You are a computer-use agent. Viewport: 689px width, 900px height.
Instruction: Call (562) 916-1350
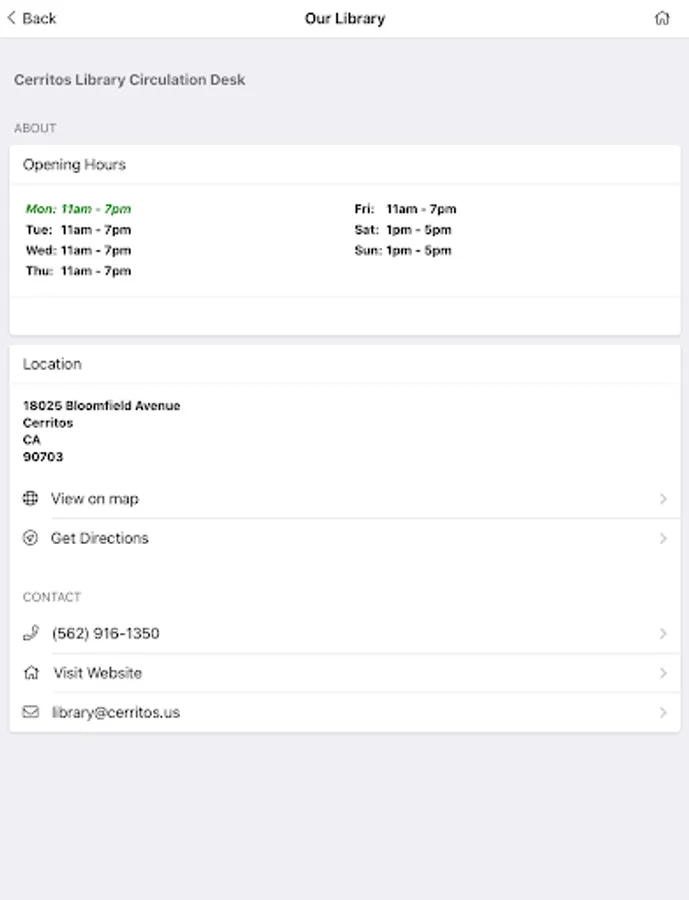click(105, 633)
